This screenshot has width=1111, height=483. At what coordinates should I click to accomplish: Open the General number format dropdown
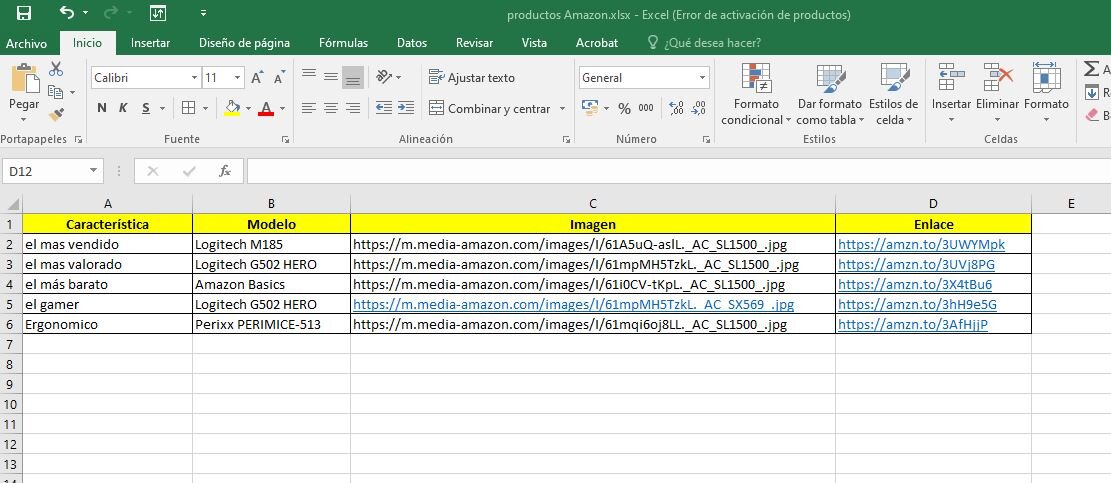coord(702,78)
